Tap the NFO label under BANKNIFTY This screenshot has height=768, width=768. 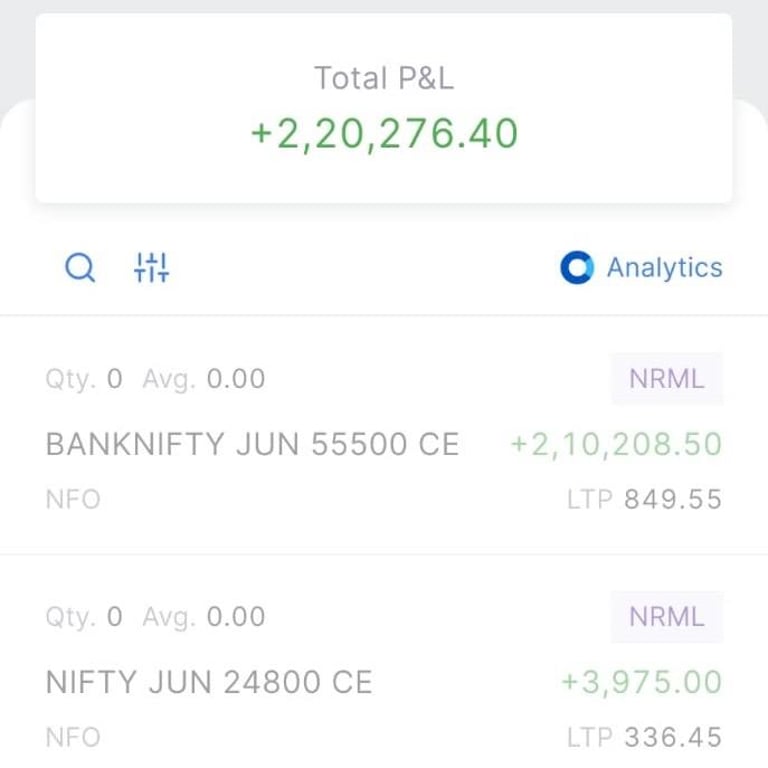click(x=73, y=500)
